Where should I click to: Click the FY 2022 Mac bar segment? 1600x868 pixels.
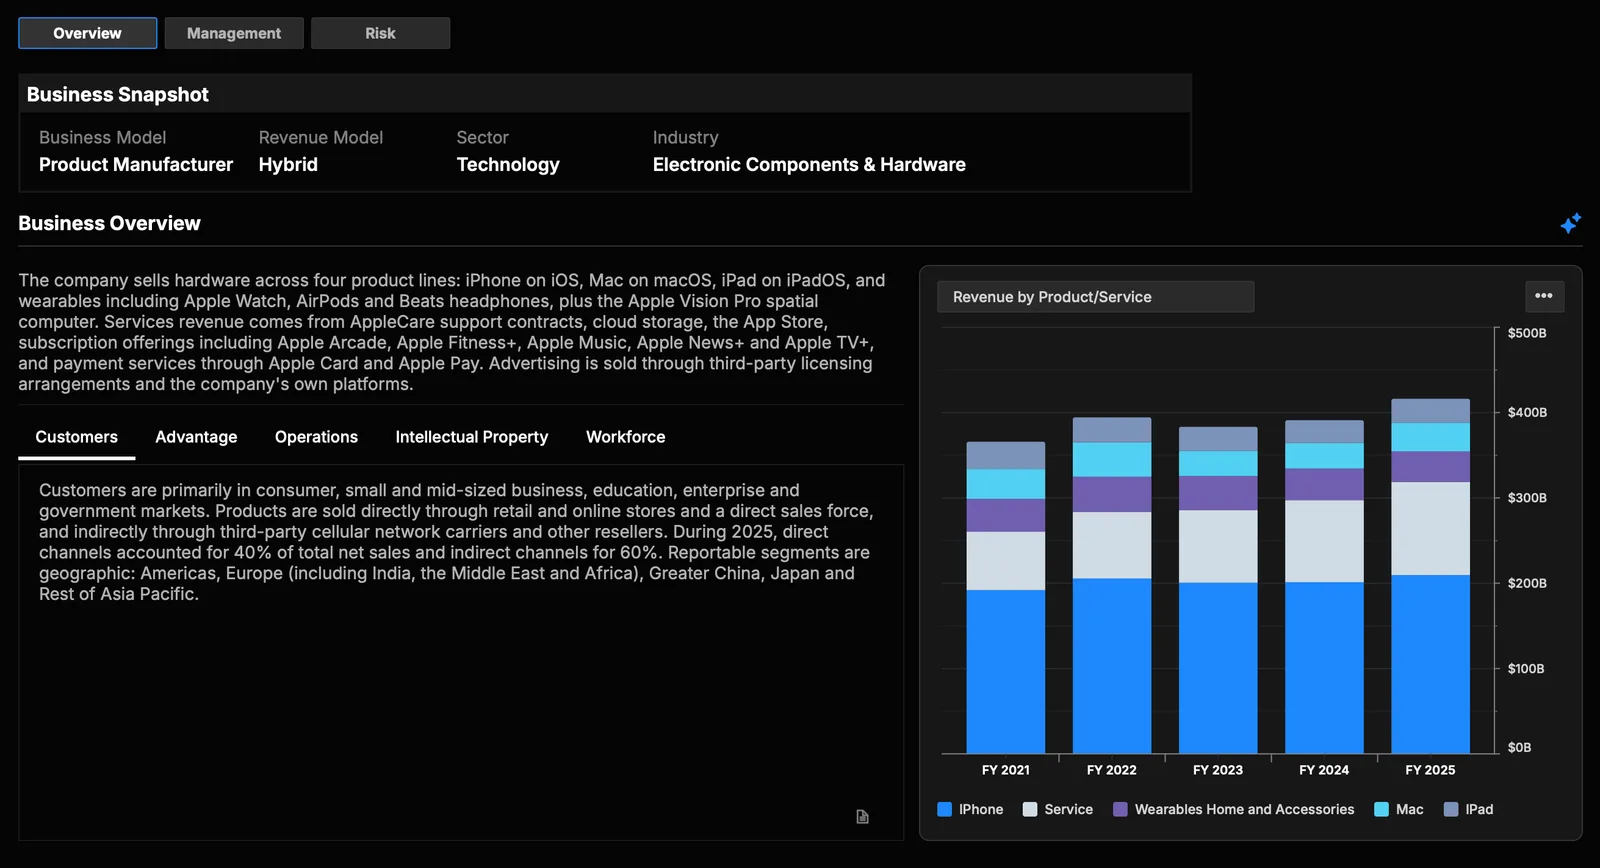(x=1112, y=459)
